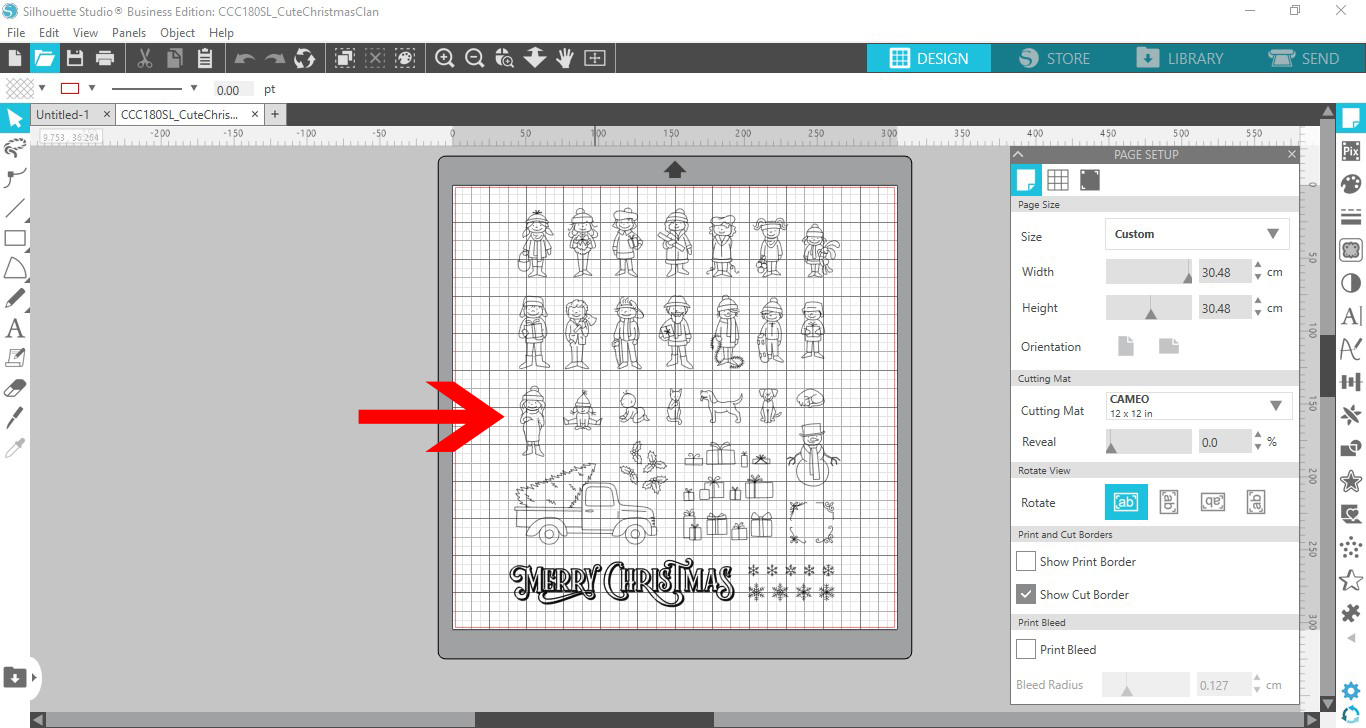The width and height of the screenshot is (1366, 728).
Task: Open the Text Style panel
Action: pyautogui.click(x=1351, y=316)
